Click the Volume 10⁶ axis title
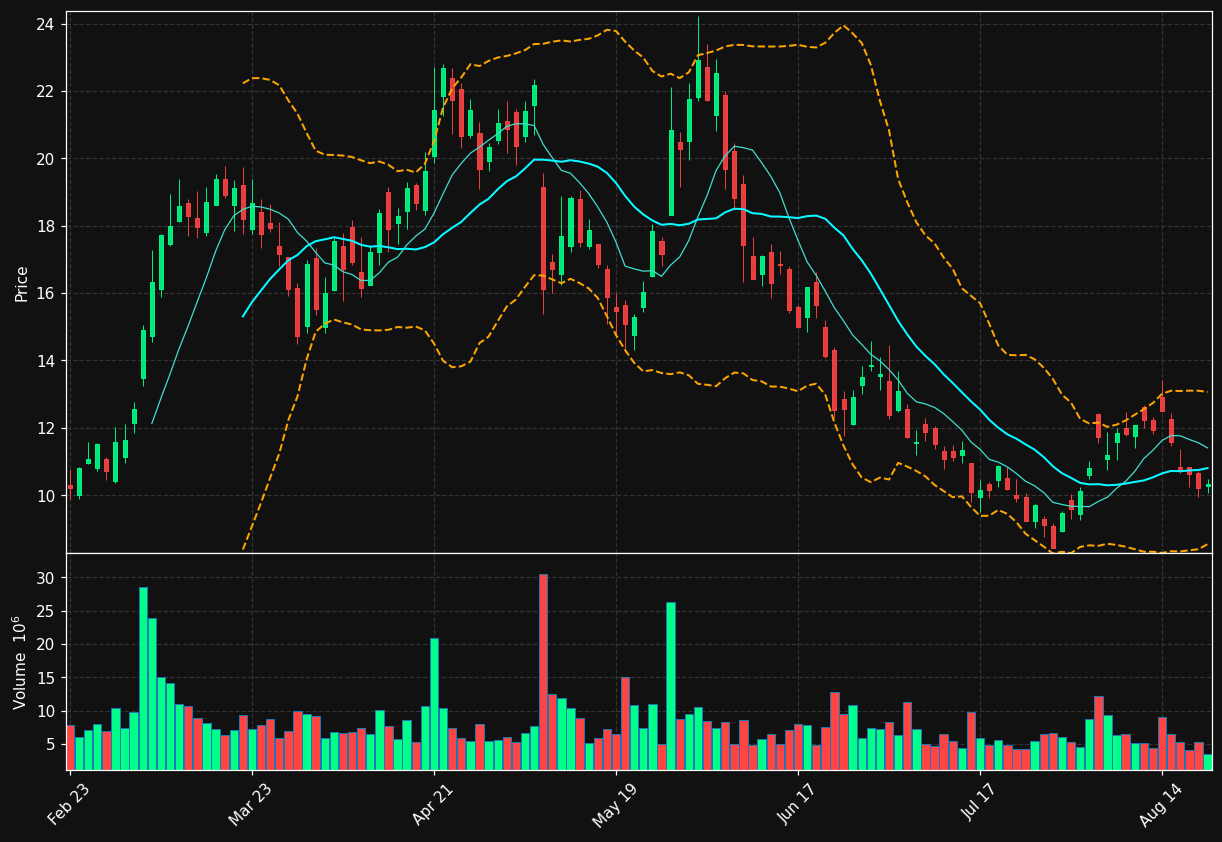The height and width of the screenshot is (842, 1222). [20, 662]
